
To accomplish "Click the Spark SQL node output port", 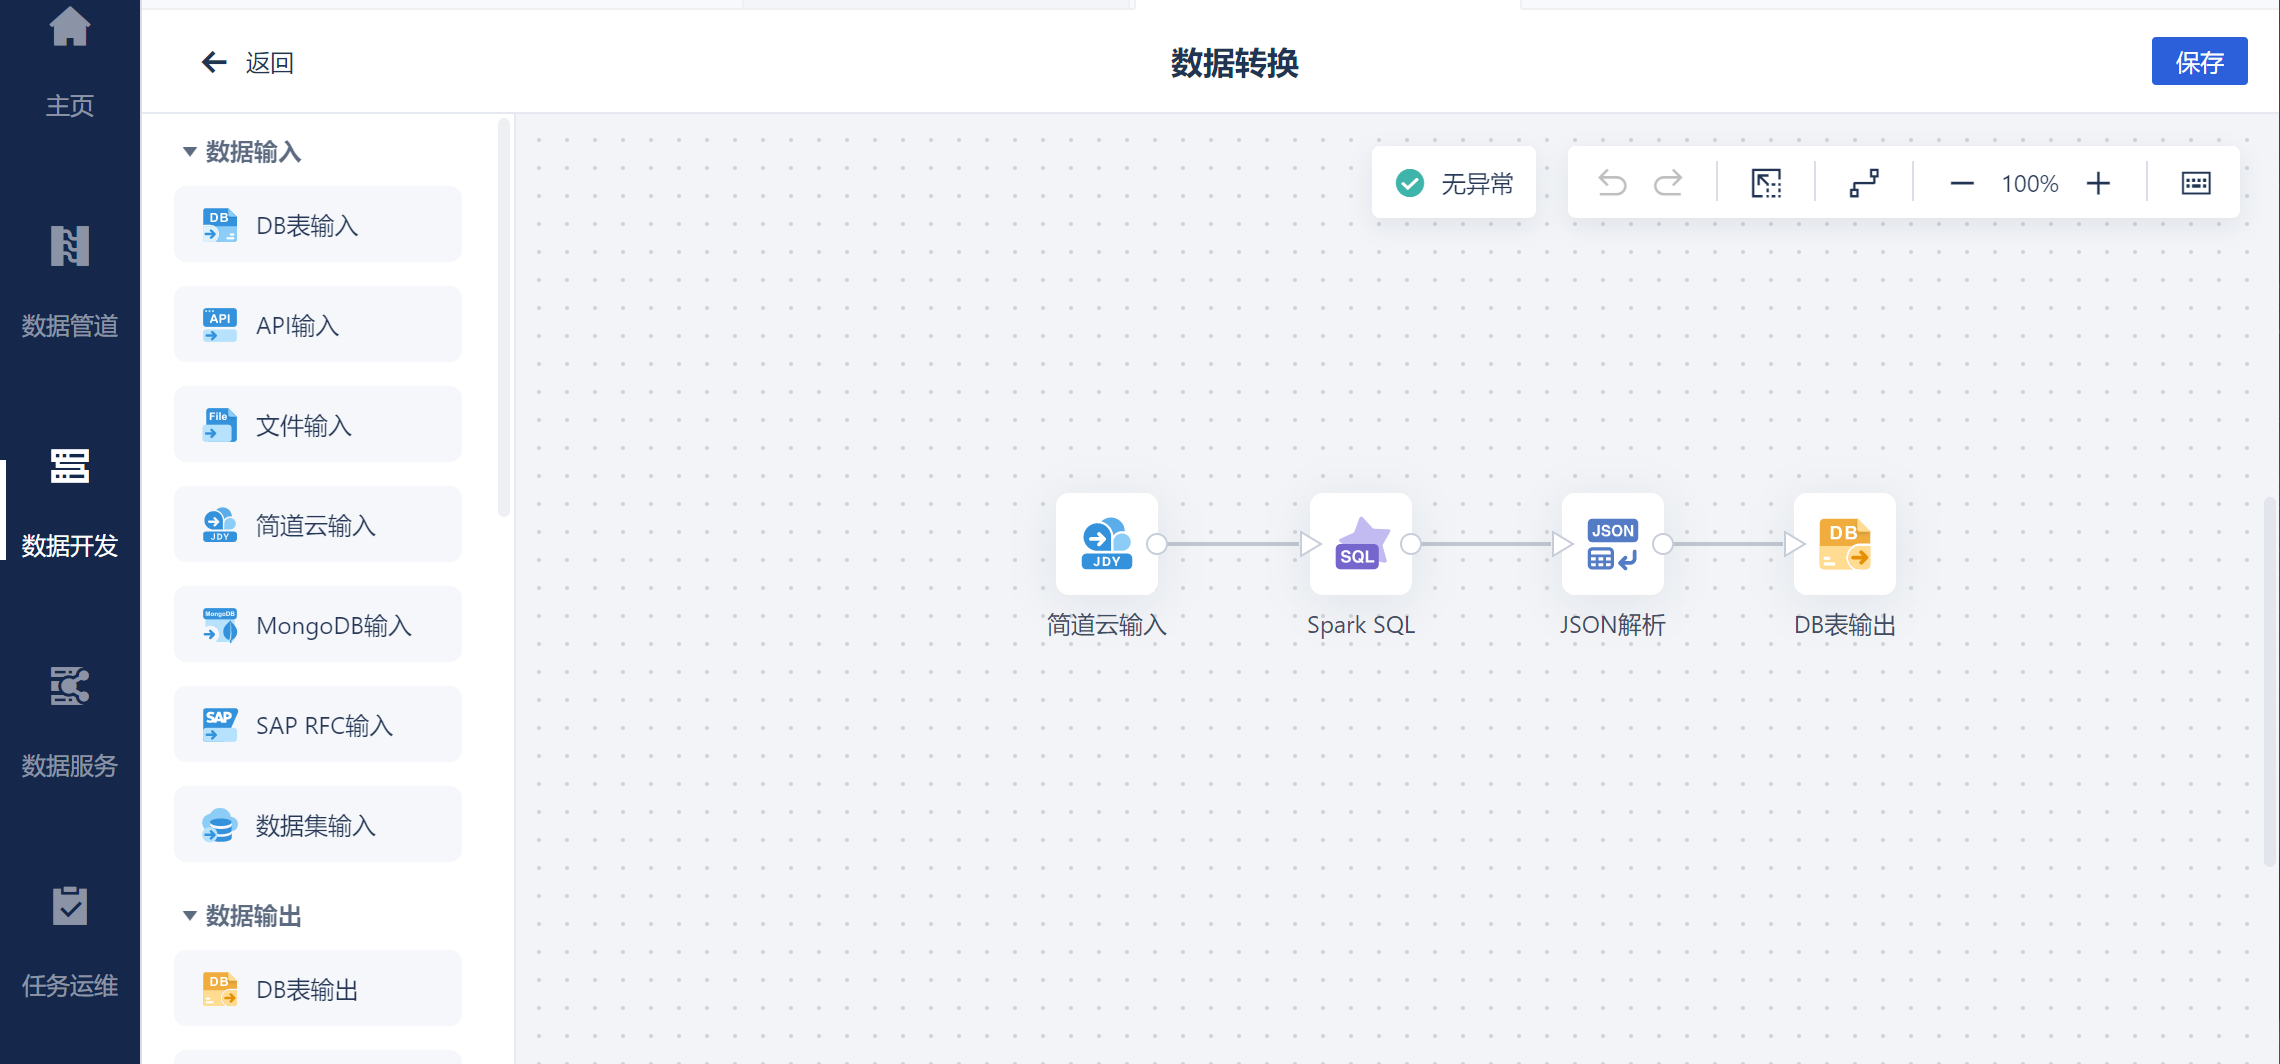I will 1411,544.
